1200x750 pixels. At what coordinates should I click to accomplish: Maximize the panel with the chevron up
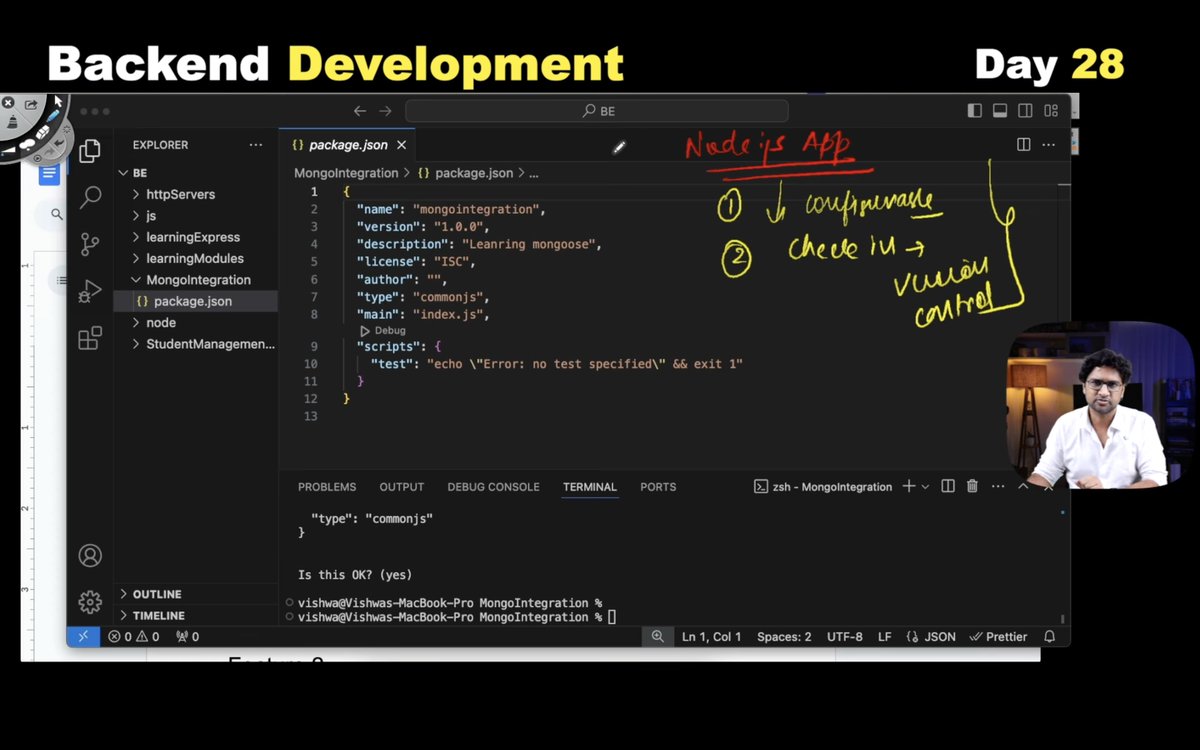(x=1023, y=486)
